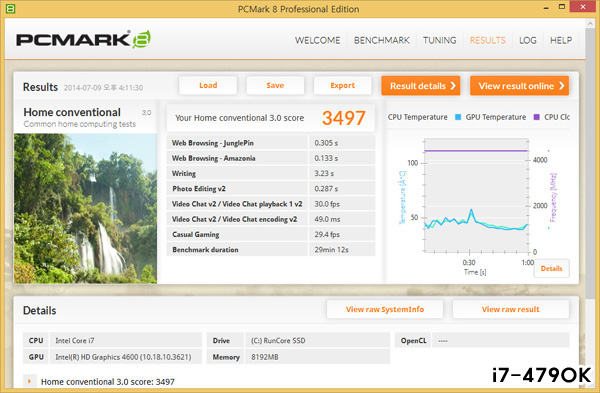Save the benchmark result

[275, 85]
